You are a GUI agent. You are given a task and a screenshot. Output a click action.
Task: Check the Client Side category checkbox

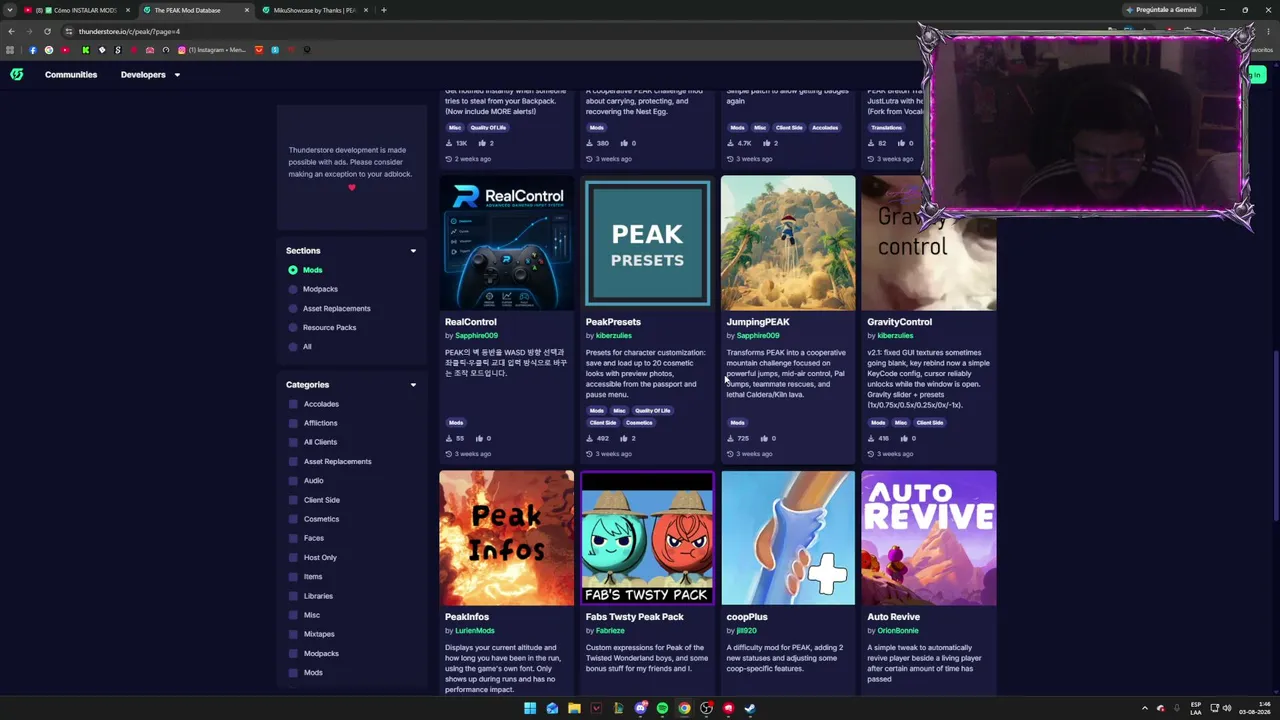point(293,500)
